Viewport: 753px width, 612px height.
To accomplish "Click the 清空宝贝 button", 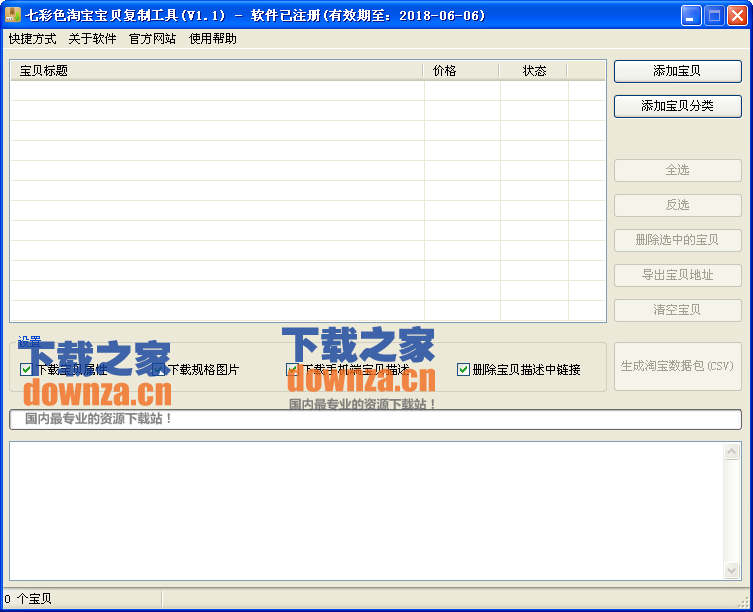I will coord(678,310).
